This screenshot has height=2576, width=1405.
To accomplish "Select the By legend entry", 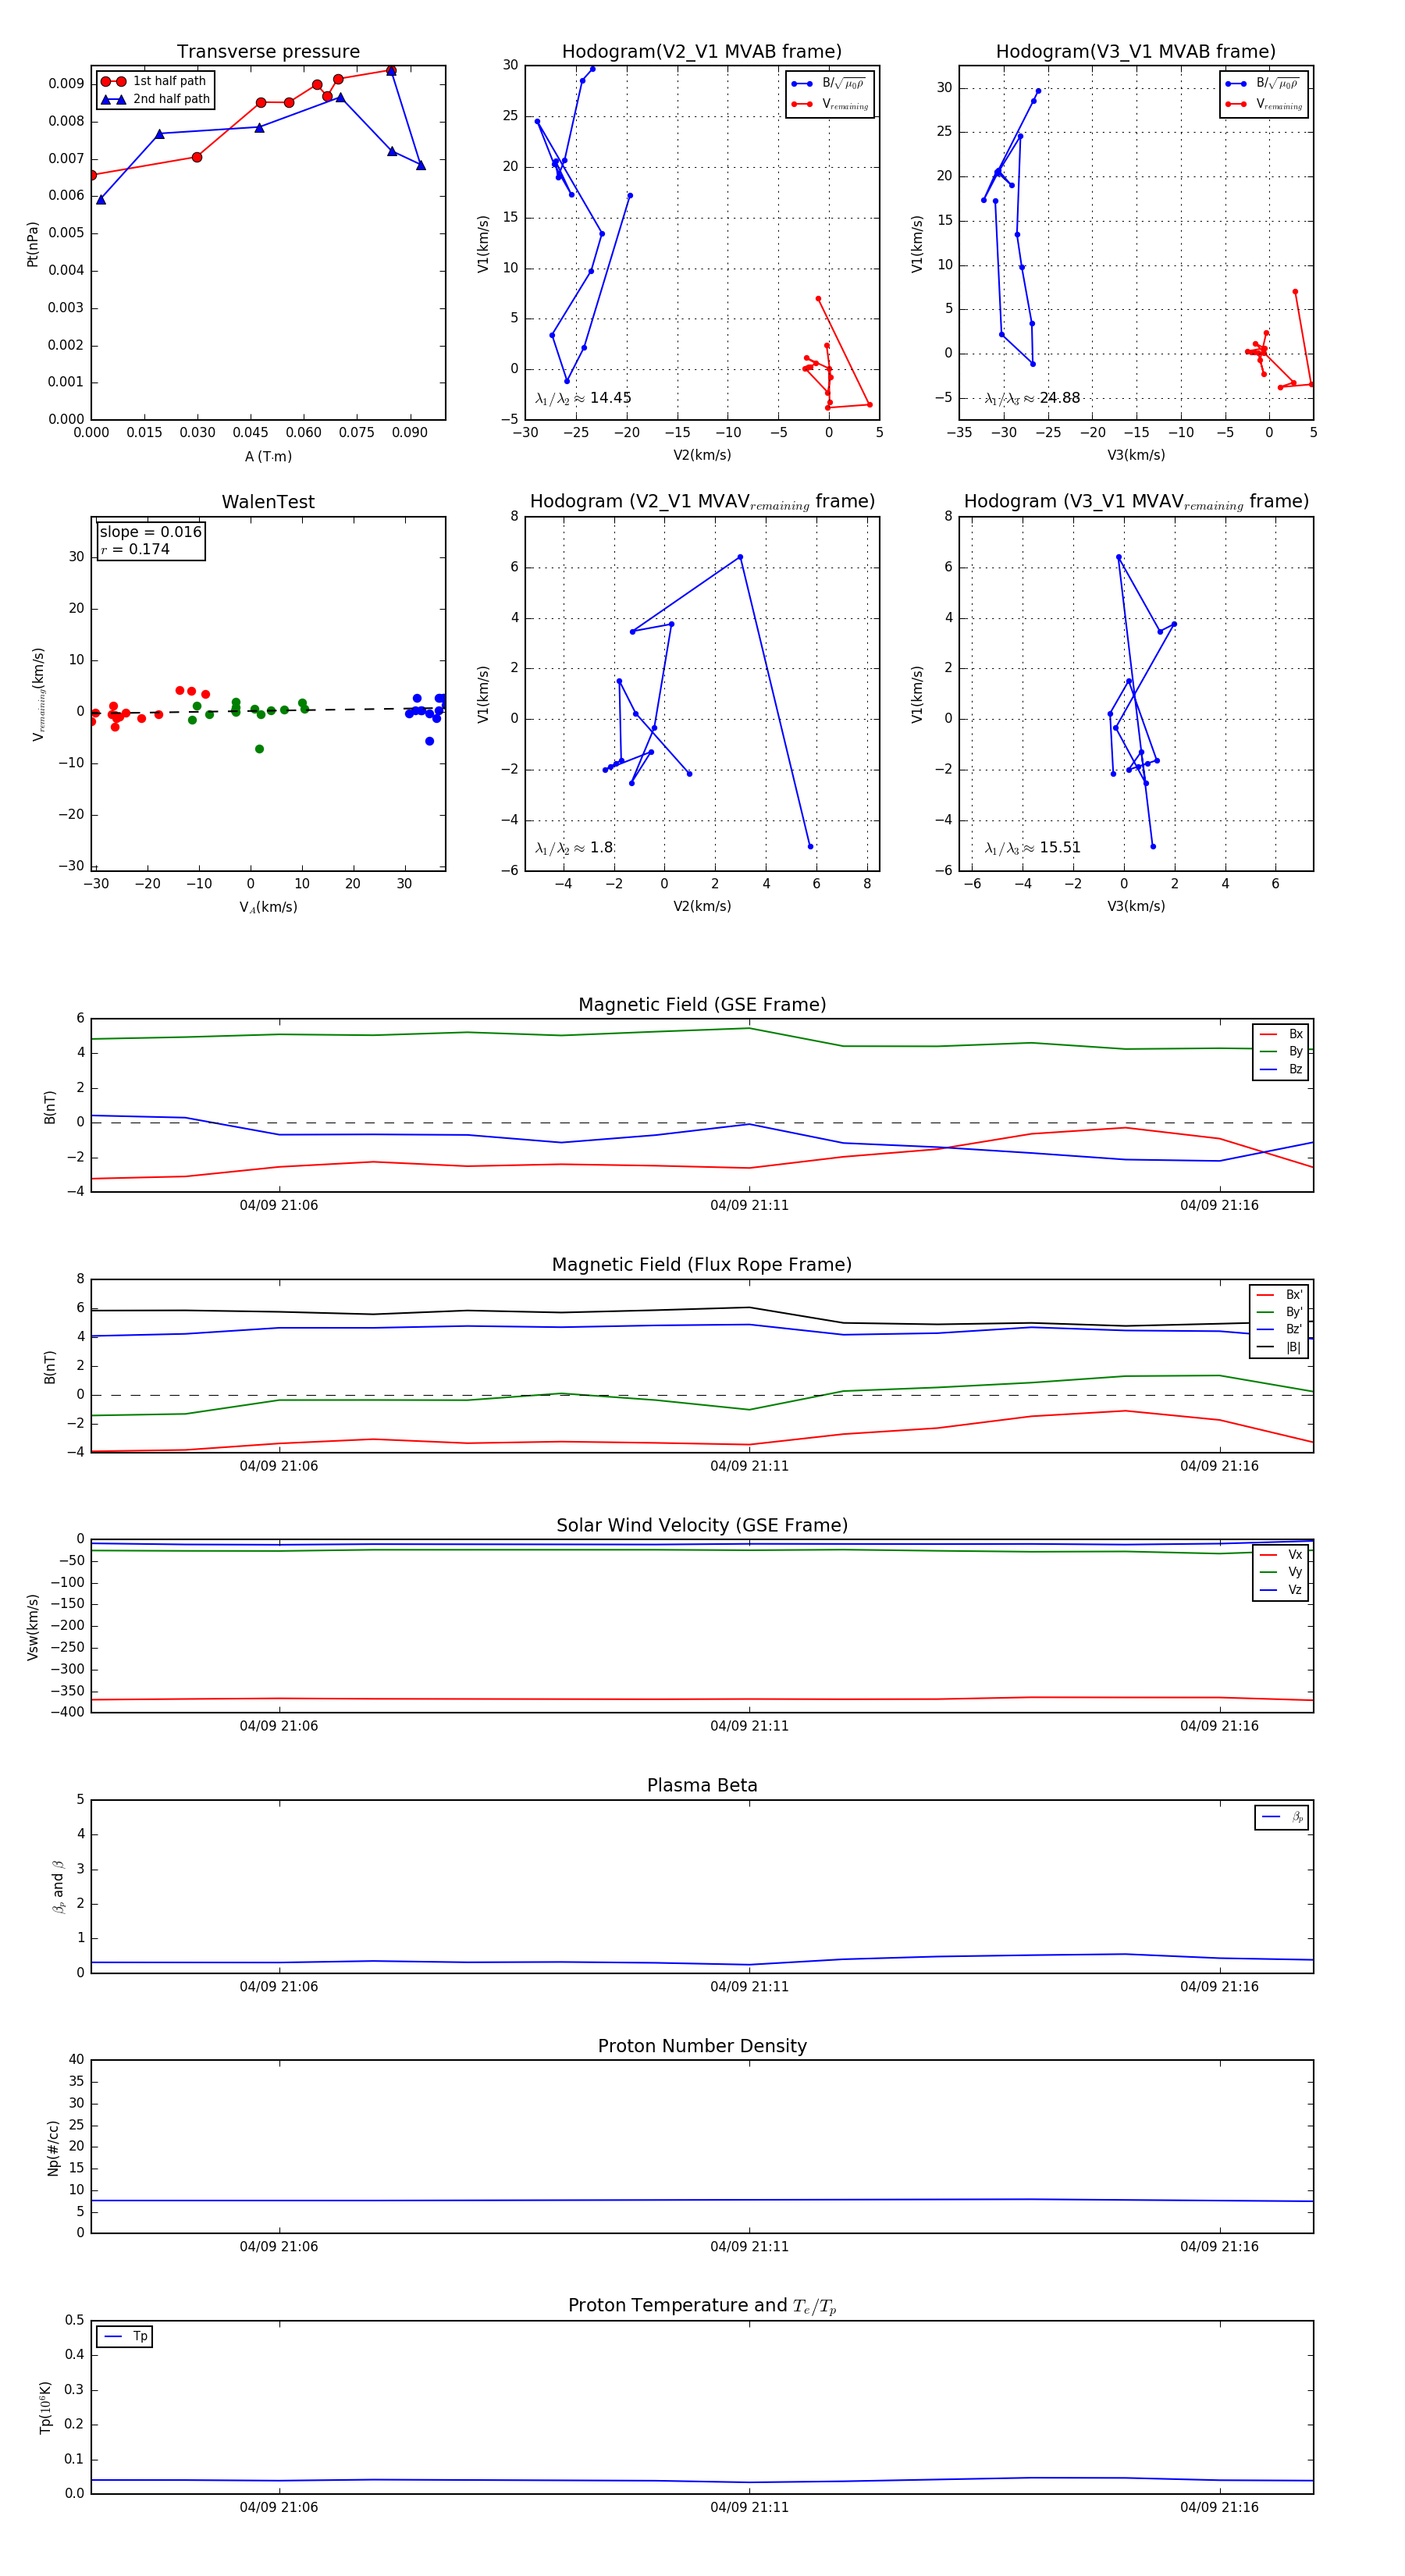I will [x=1281, y=1051].
